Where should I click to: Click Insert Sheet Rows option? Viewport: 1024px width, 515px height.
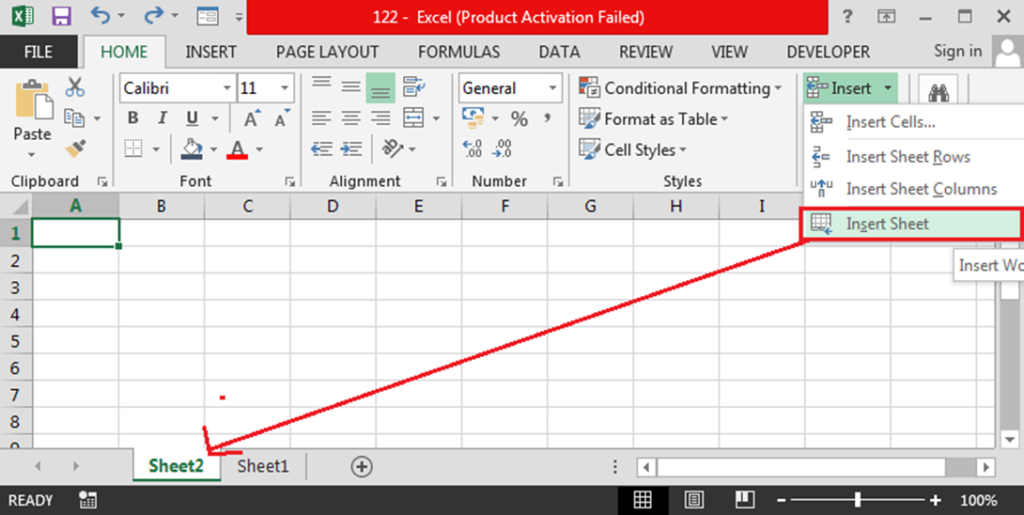[907, 157]
